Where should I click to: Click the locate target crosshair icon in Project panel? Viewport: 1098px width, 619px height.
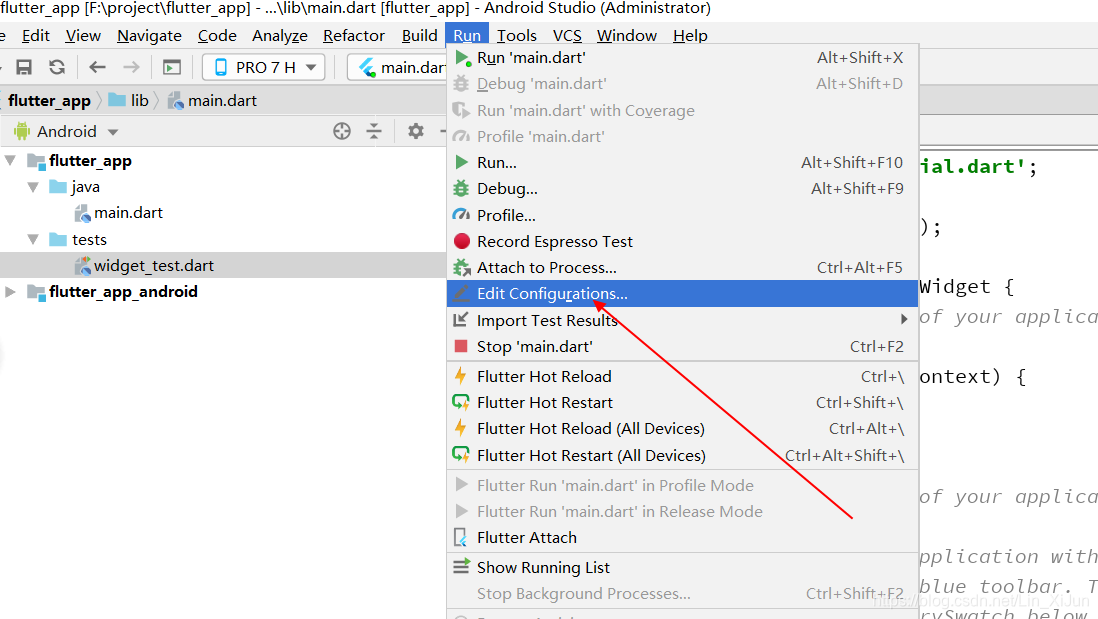pyautogui.click(x=342, y=131)
